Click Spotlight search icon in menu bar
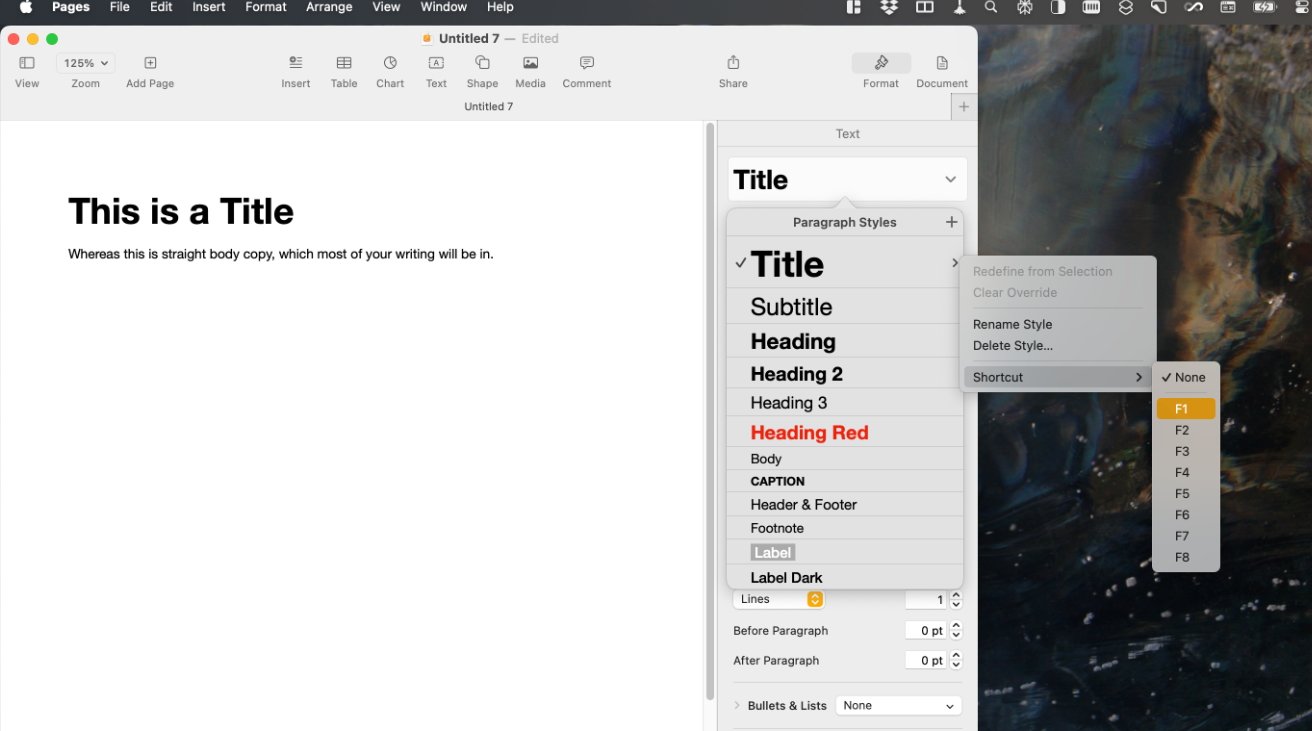The width and height of the screenshot is (1312, 731). coord(991,7)
